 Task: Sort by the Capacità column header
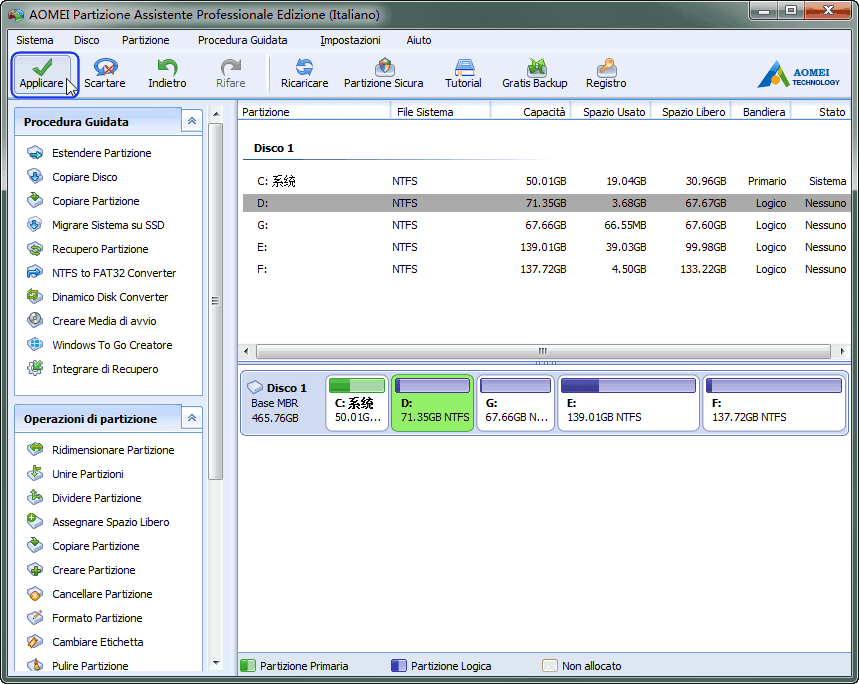coord(530,112)
